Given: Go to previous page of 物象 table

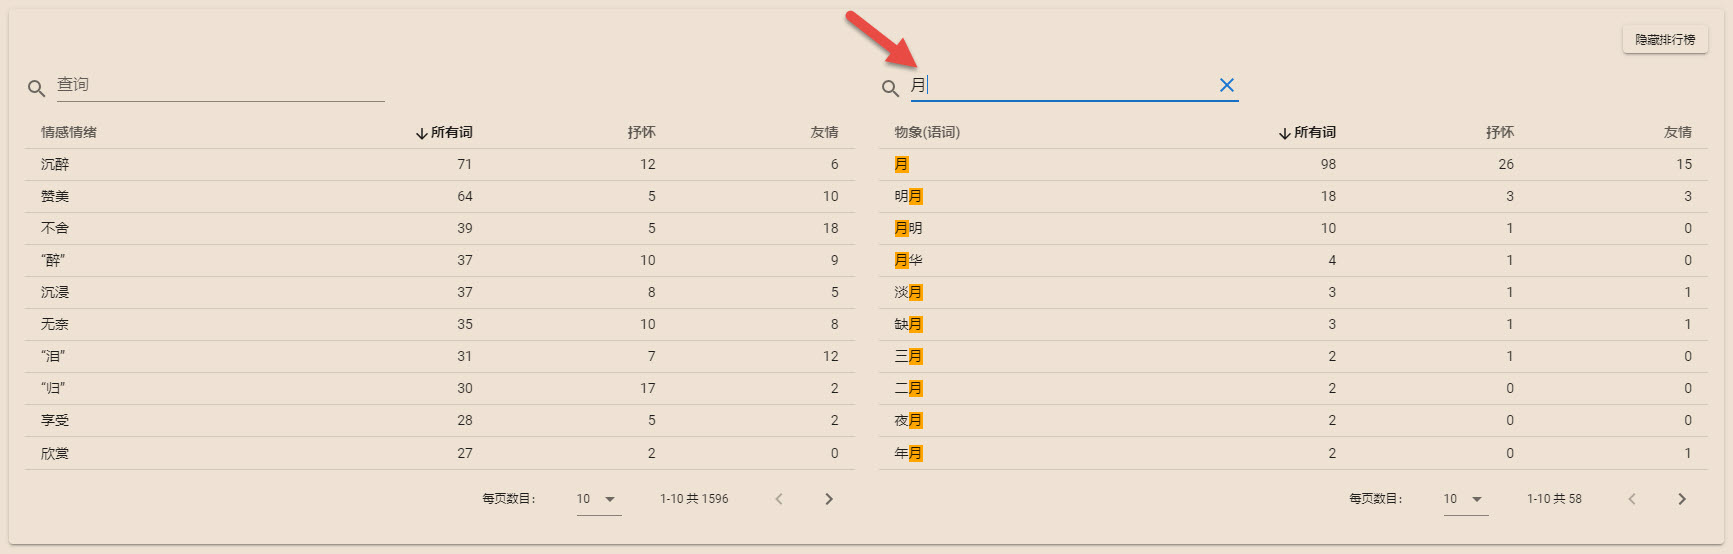Looking at the screenshot, I should tap(1632, 499).
